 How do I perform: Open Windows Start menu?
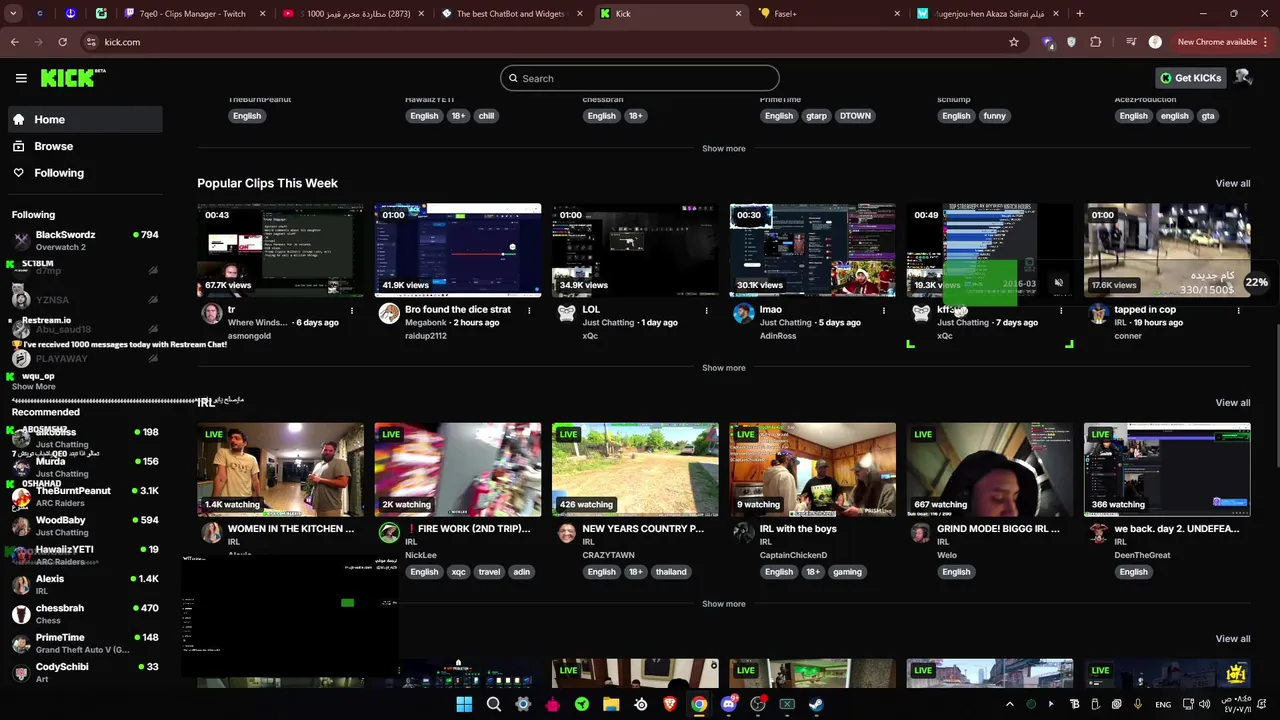tap(464, 704)
